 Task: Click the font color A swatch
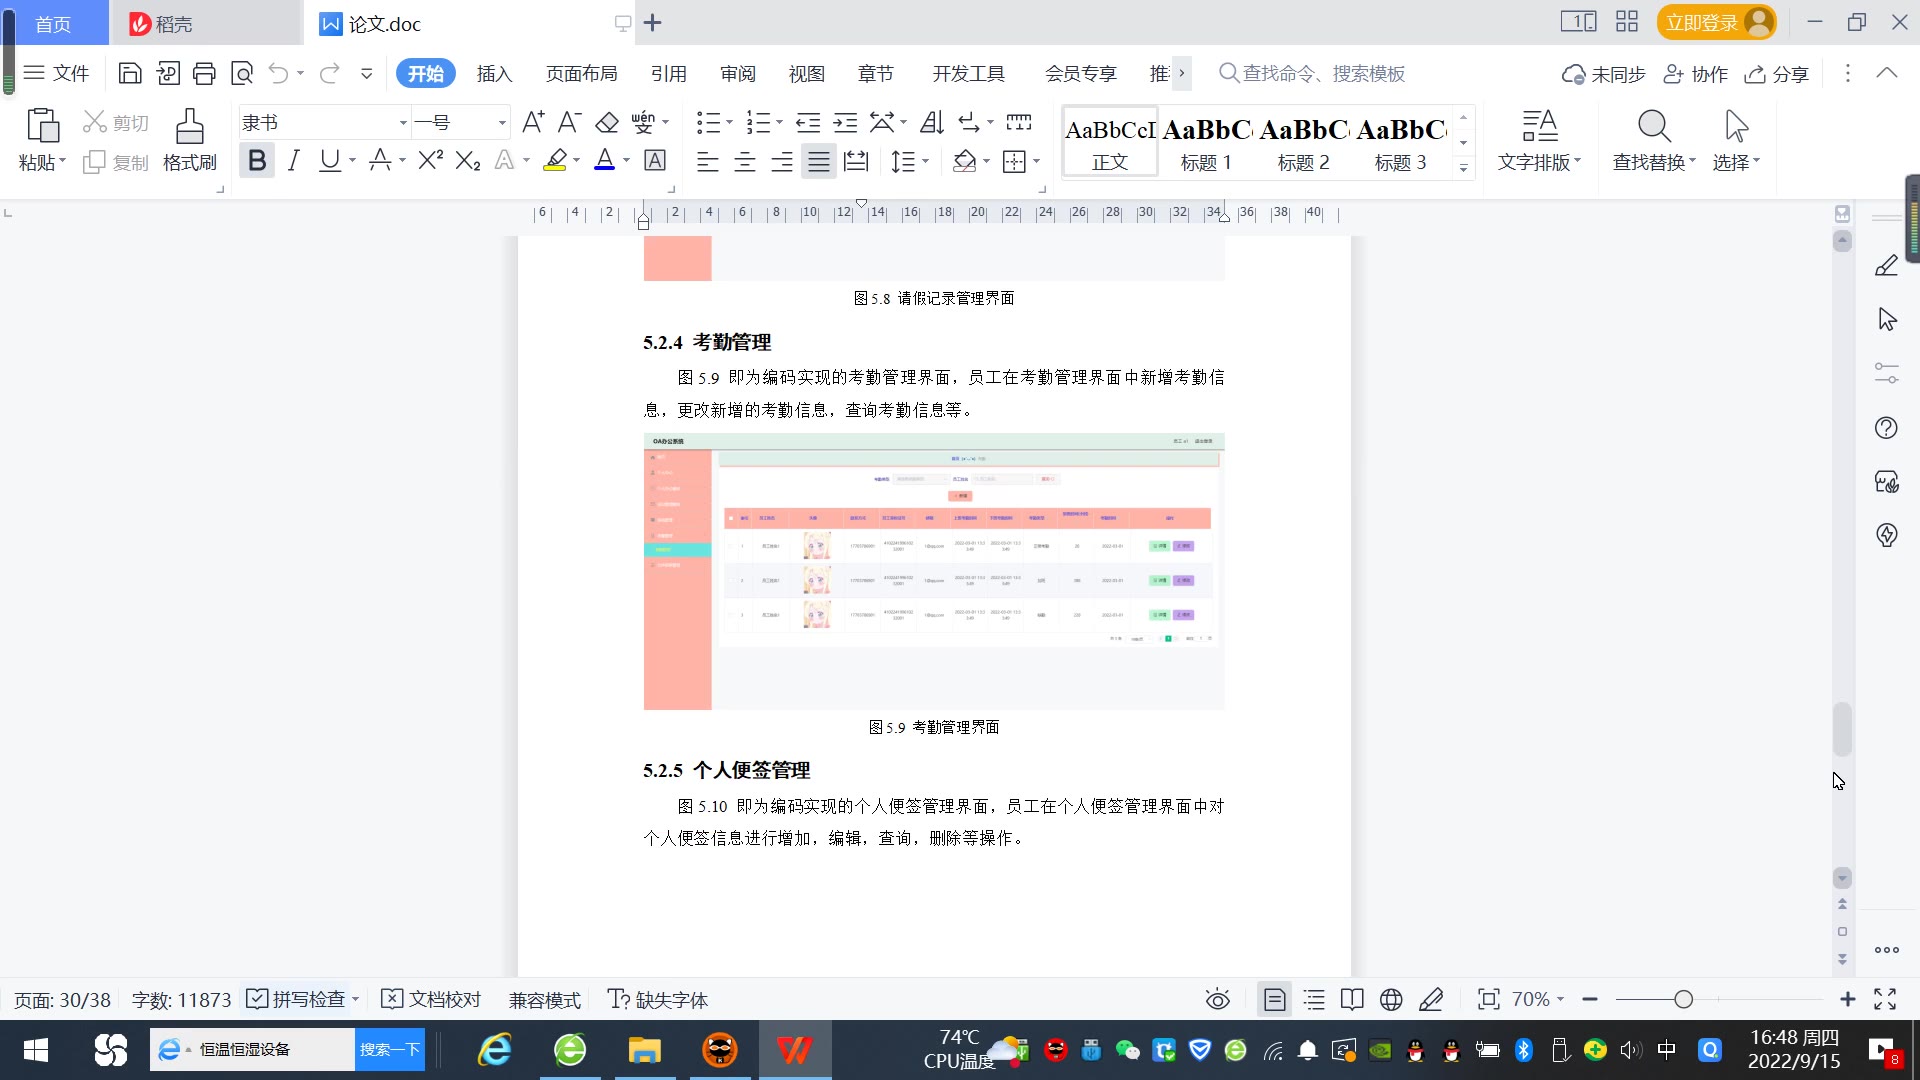tap(604, 160)
